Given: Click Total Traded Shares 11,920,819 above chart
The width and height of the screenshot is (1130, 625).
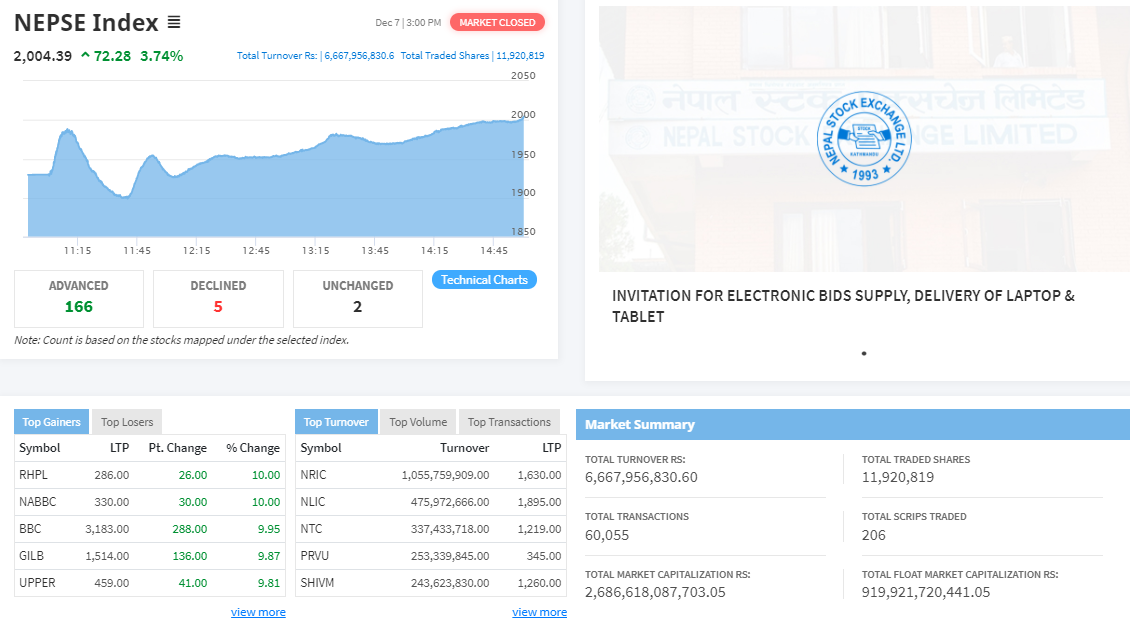Looking at the screenshot, I should (472, 56).
